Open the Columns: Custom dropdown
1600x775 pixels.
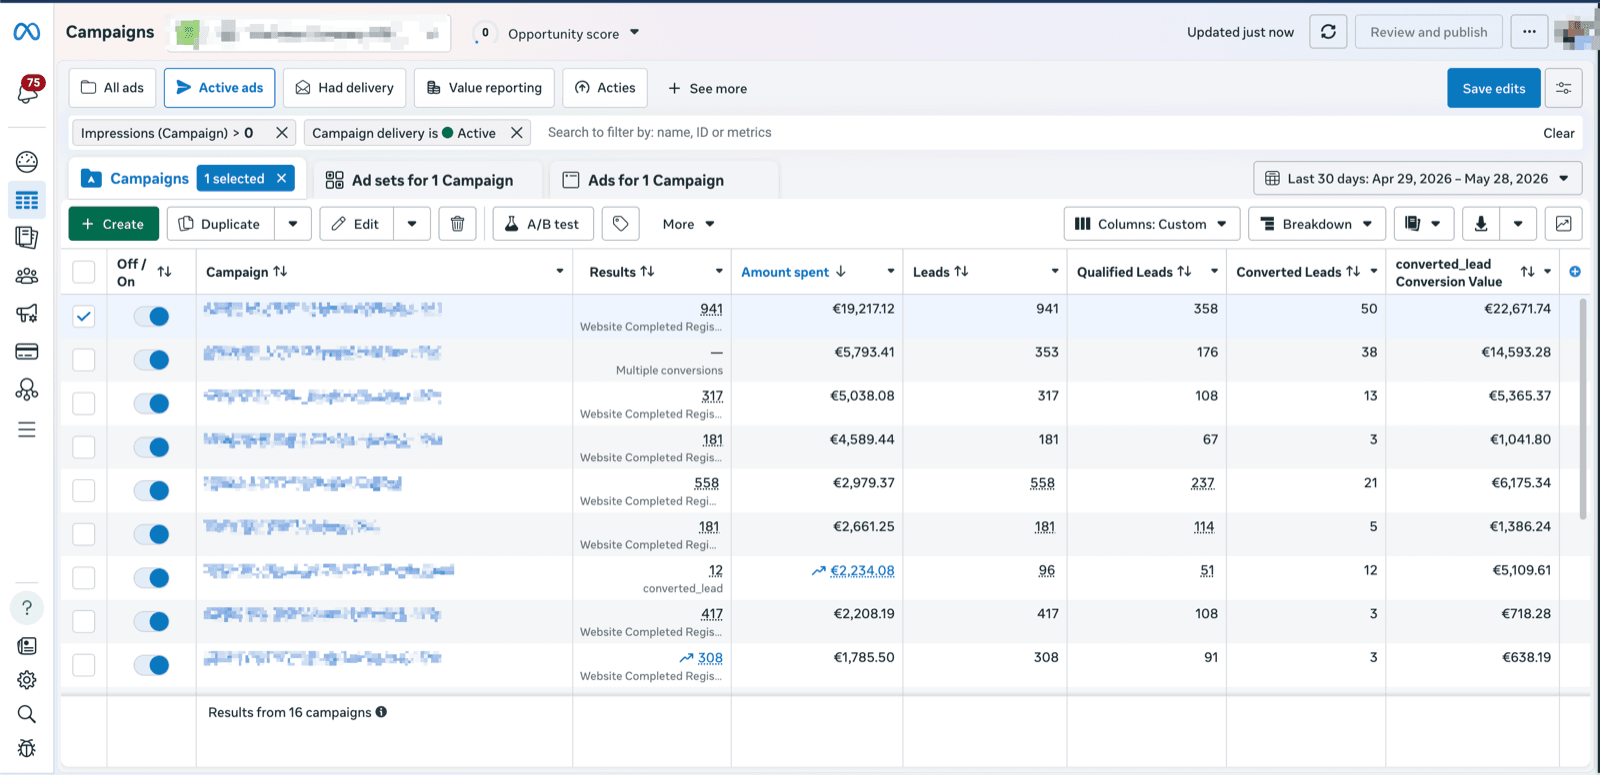pyautogui.click(x=1152, y=224)
